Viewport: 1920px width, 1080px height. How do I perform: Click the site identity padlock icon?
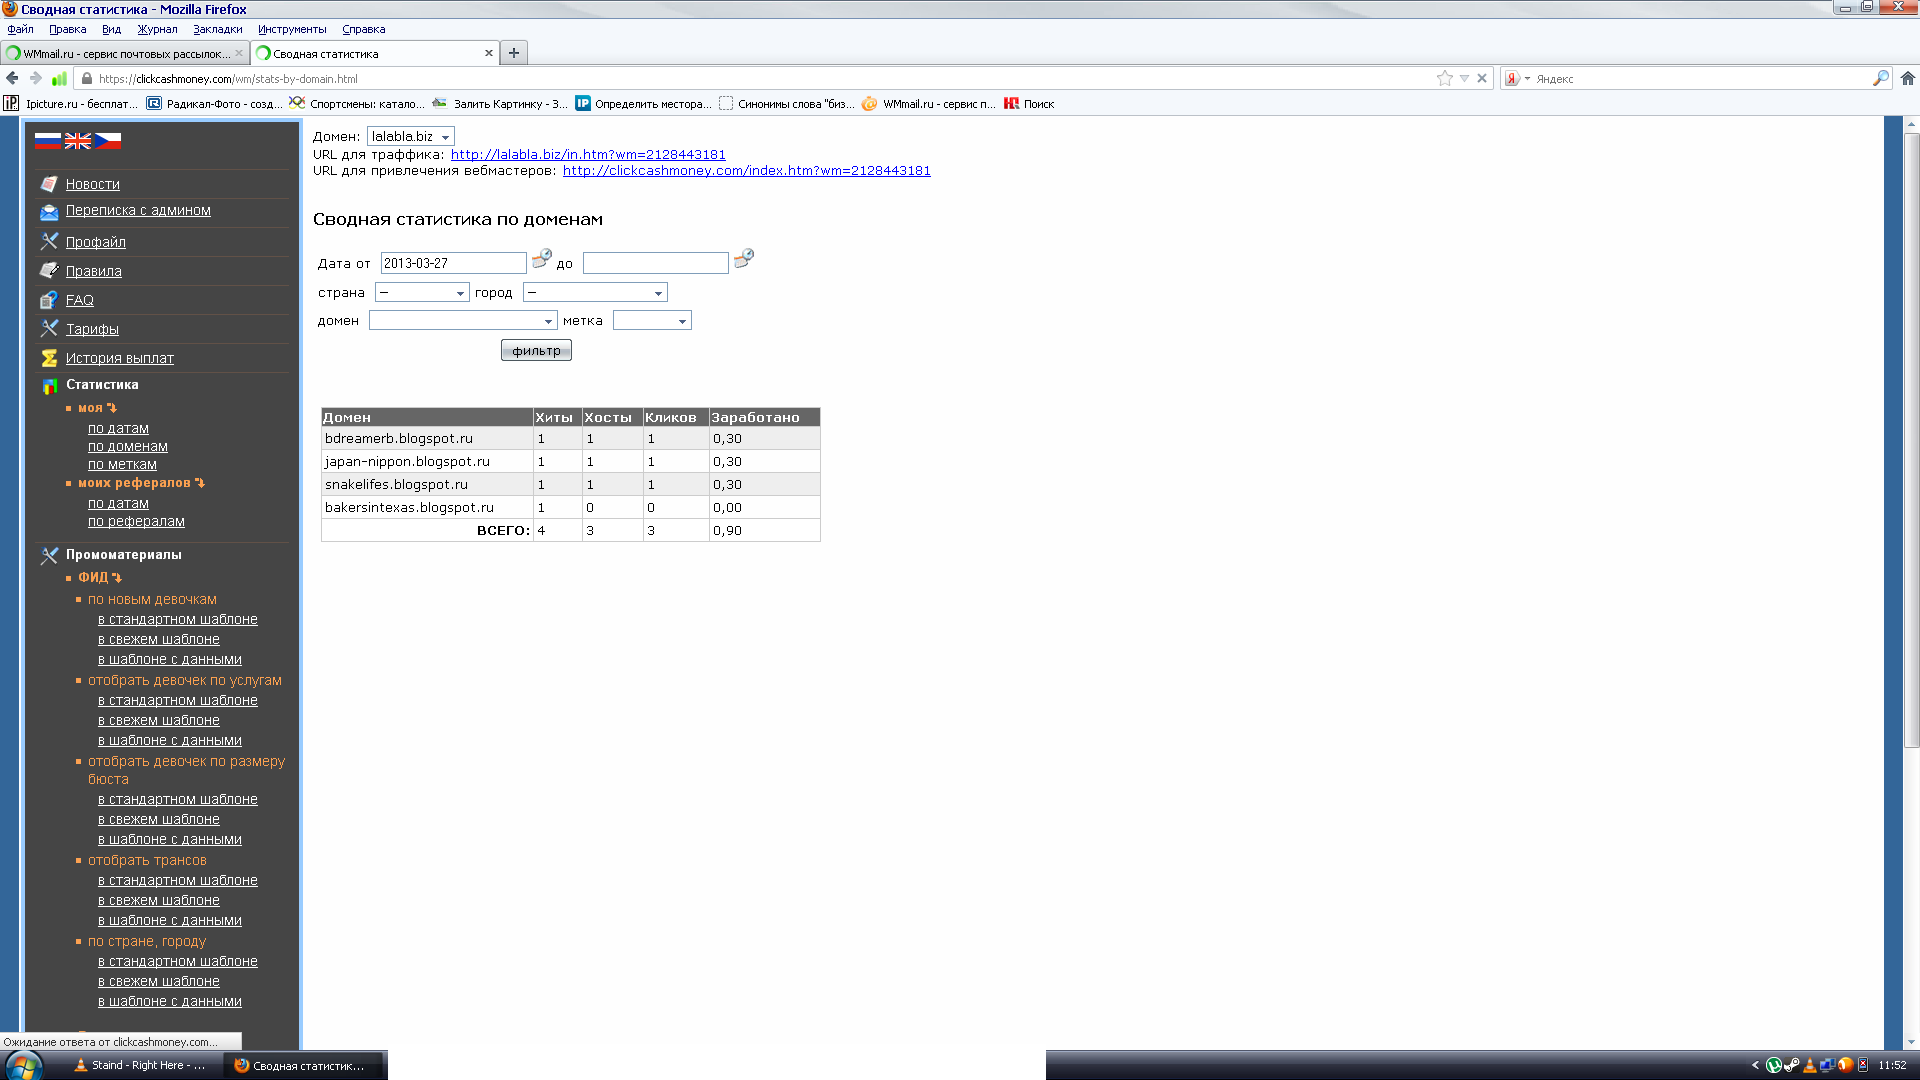pyautogui.click(x=87, y=79)
